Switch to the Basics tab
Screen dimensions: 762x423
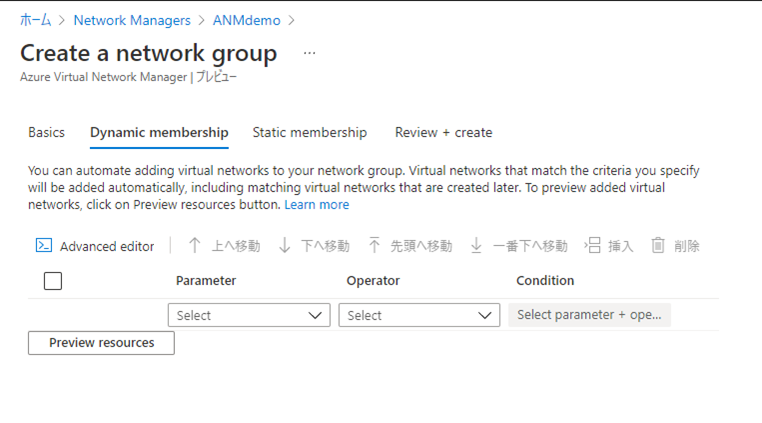46,132
